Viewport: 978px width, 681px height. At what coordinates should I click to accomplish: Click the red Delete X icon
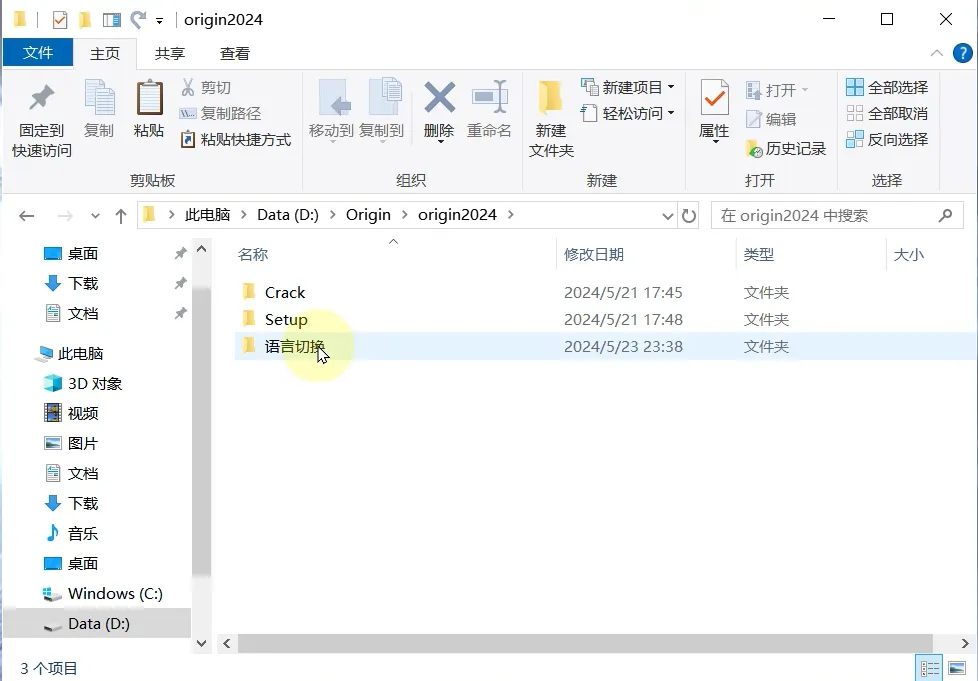439,98
